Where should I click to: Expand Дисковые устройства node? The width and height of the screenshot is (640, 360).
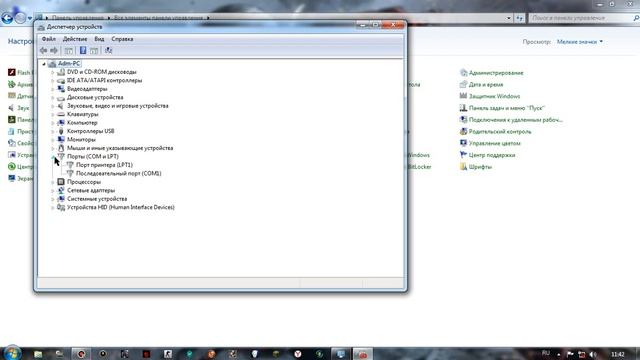pos(52,98)
